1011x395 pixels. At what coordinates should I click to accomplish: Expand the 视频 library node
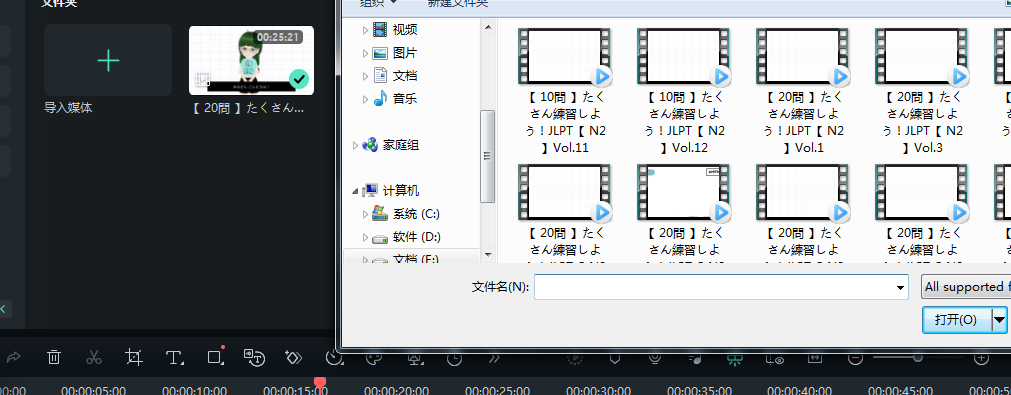(x=366, y=30)
